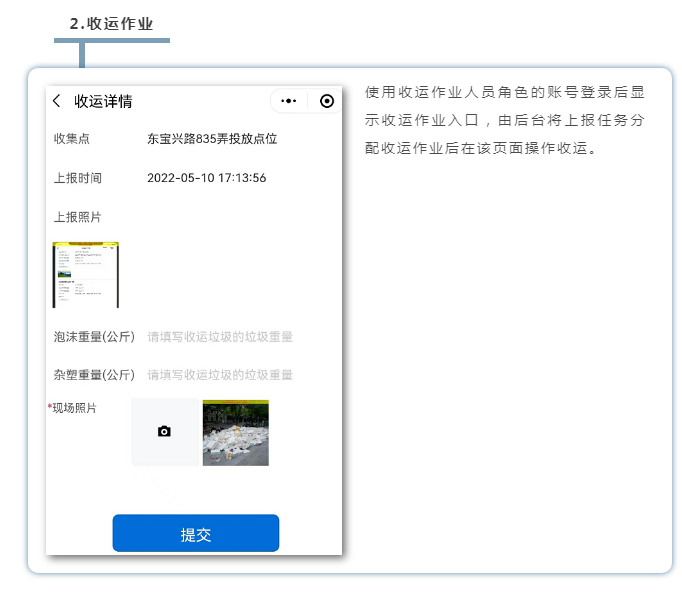Click the 2.收运作业 section heading
682x592 pixels.
tap(111, 23)
